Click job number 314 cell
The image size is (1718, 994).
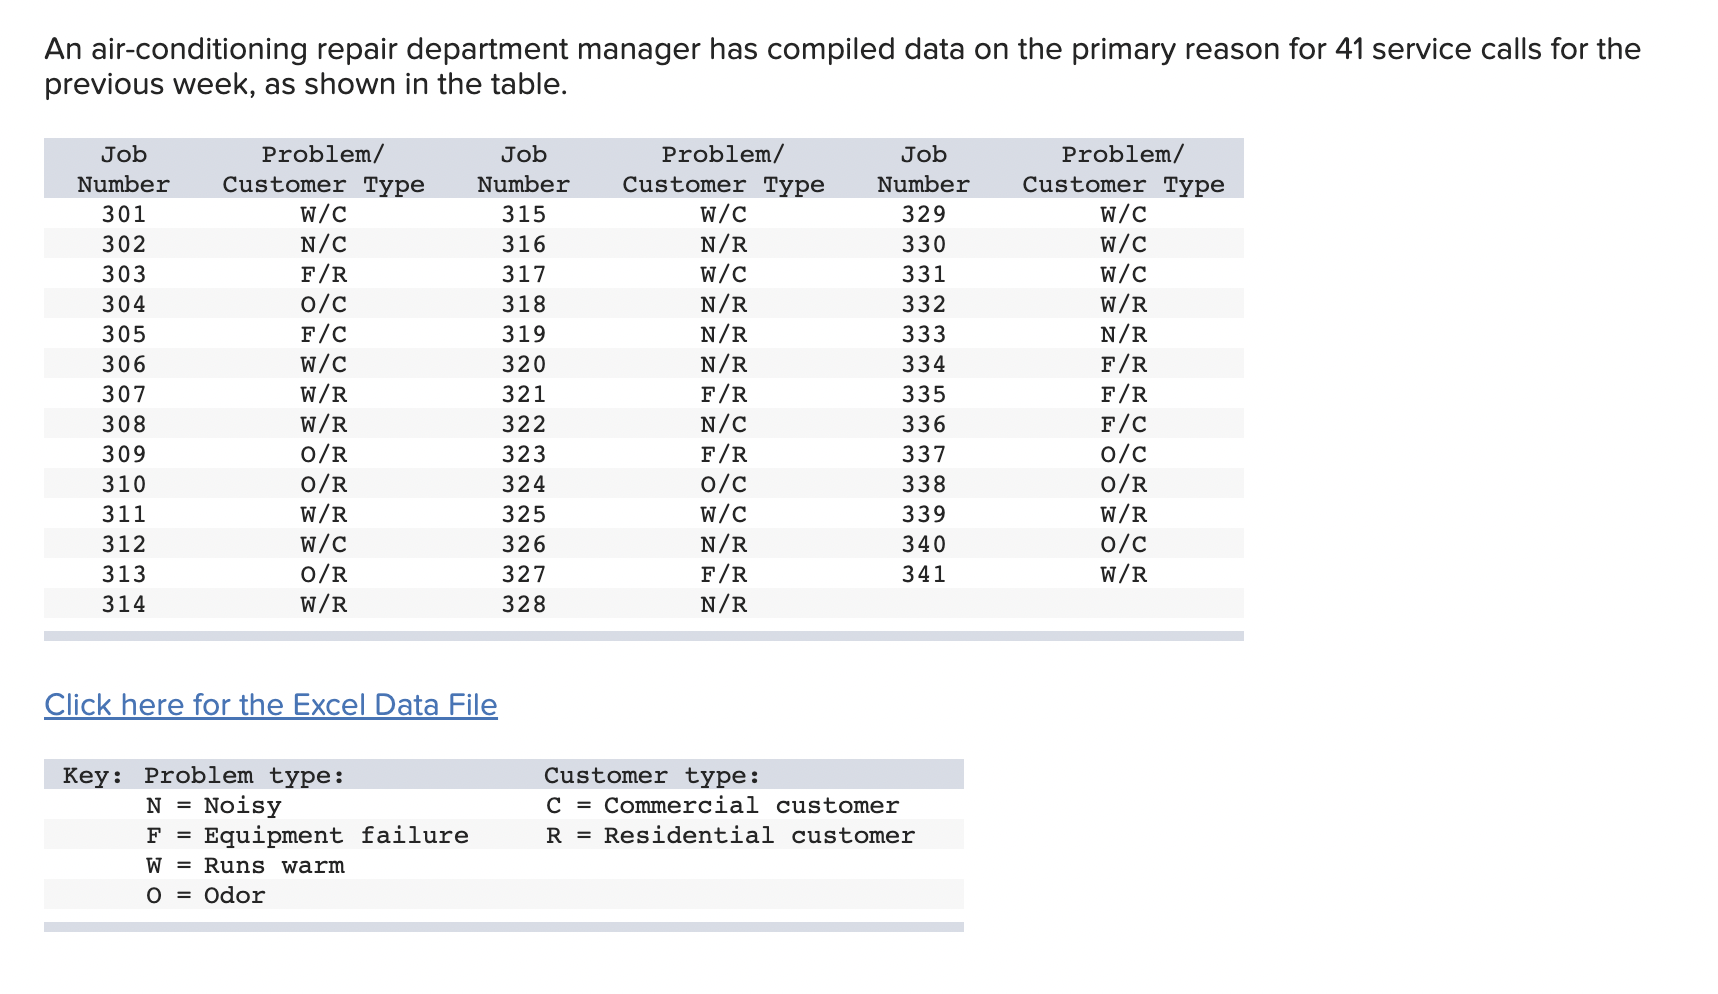124,604
